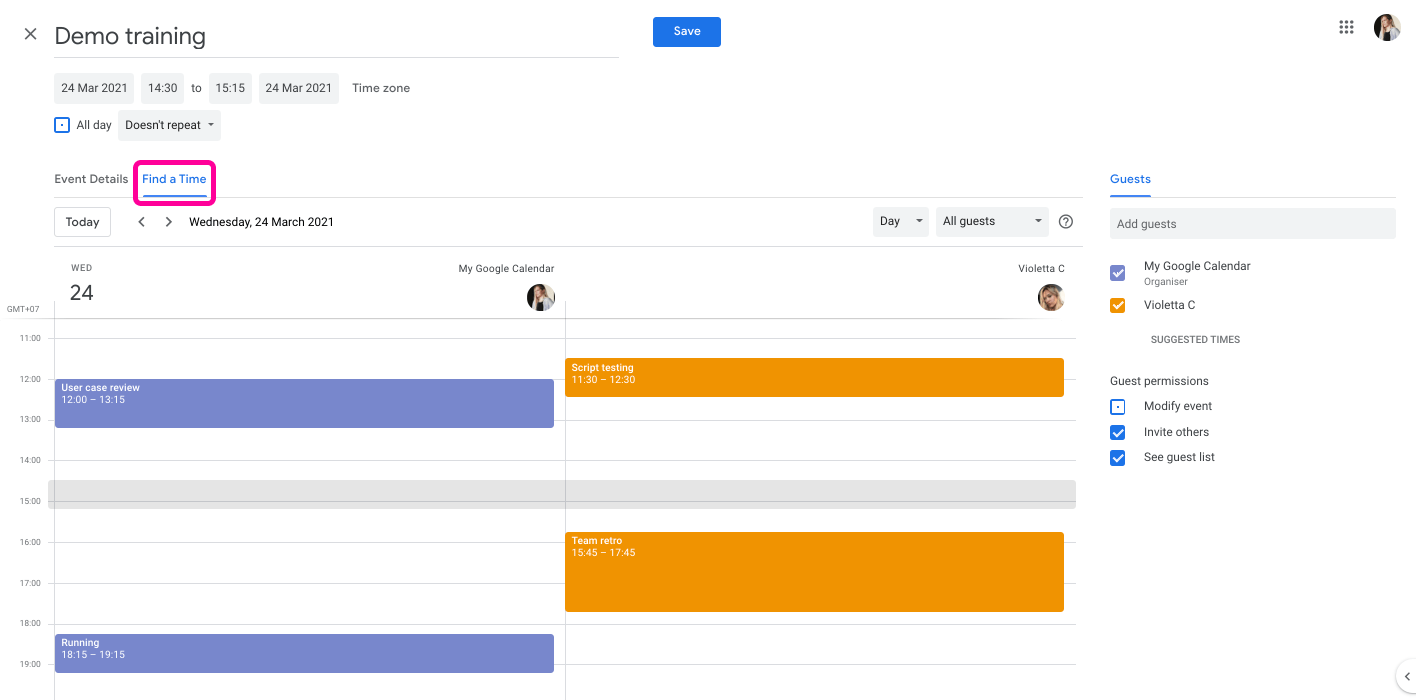Click the account profile avatar at top right

pyautogui.click(x=1387, y=28)
